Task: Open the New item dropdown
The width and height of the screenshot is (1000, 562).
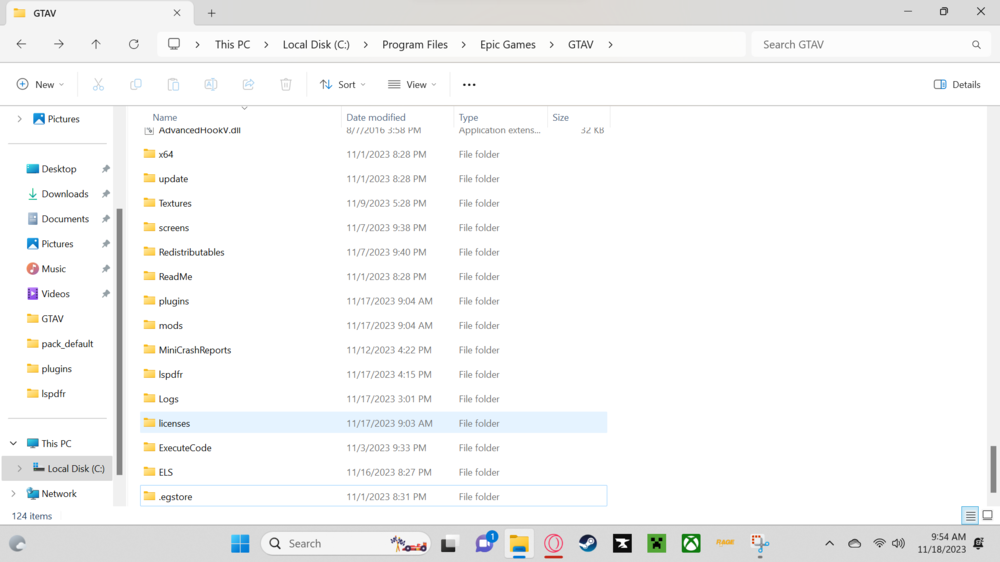Action: [40, 84]
